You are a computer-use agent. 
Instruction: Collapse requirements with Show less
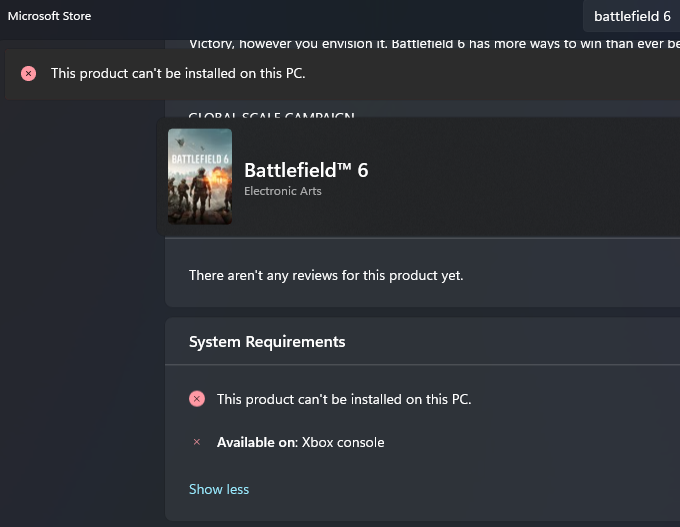[x=219, y=489]
